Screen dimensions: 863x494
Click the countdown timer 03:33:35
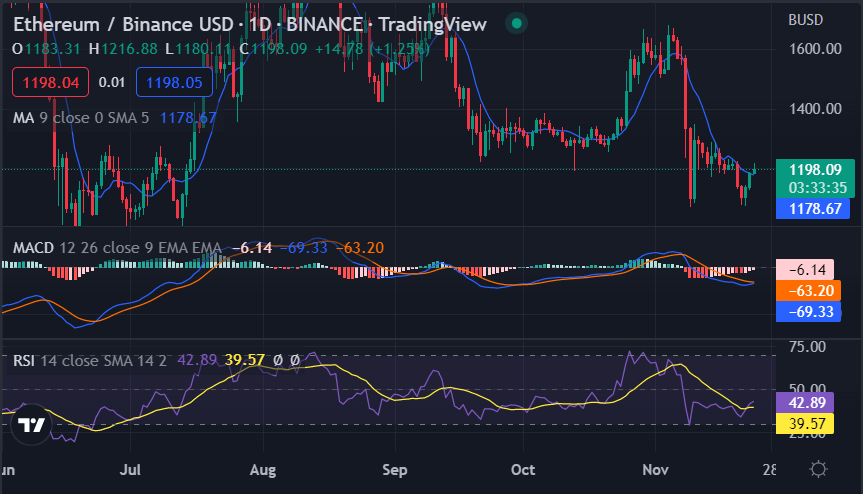(x=817, y=188)
